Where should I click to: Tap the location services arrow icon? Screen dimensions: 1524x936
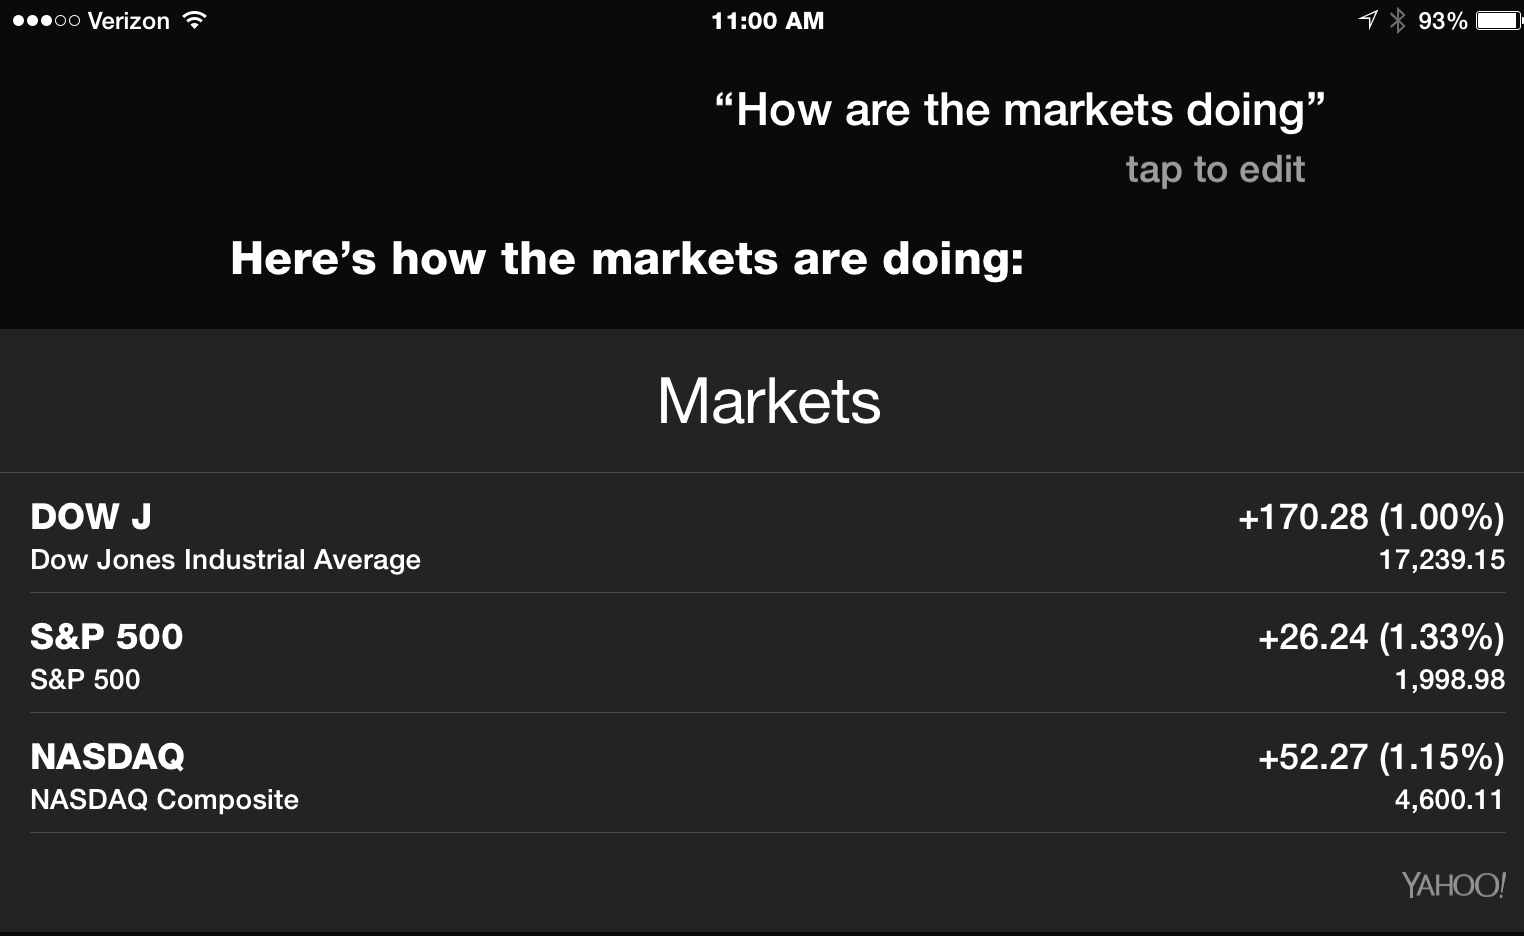1368,20
